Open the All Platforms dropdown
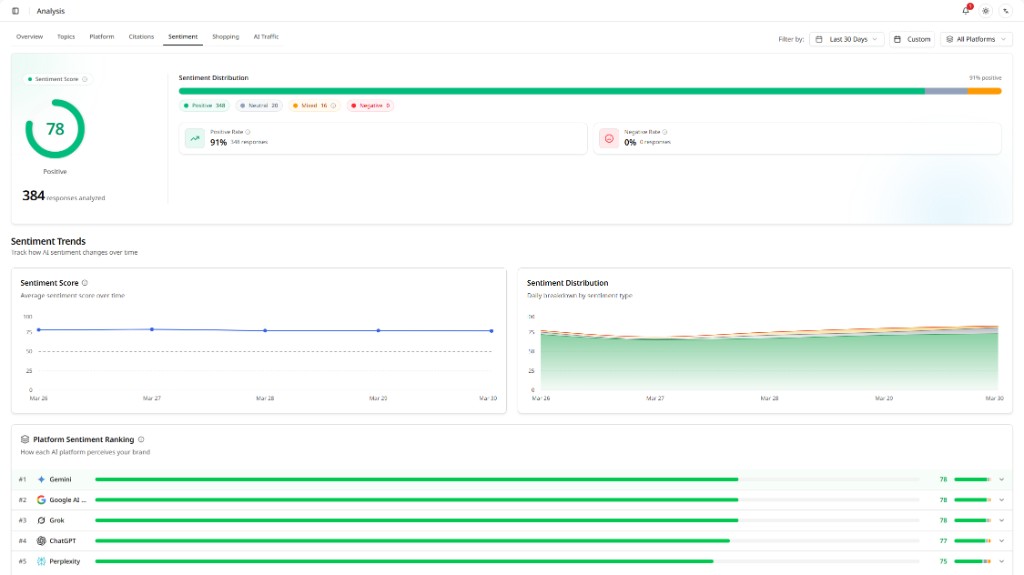 976,39
